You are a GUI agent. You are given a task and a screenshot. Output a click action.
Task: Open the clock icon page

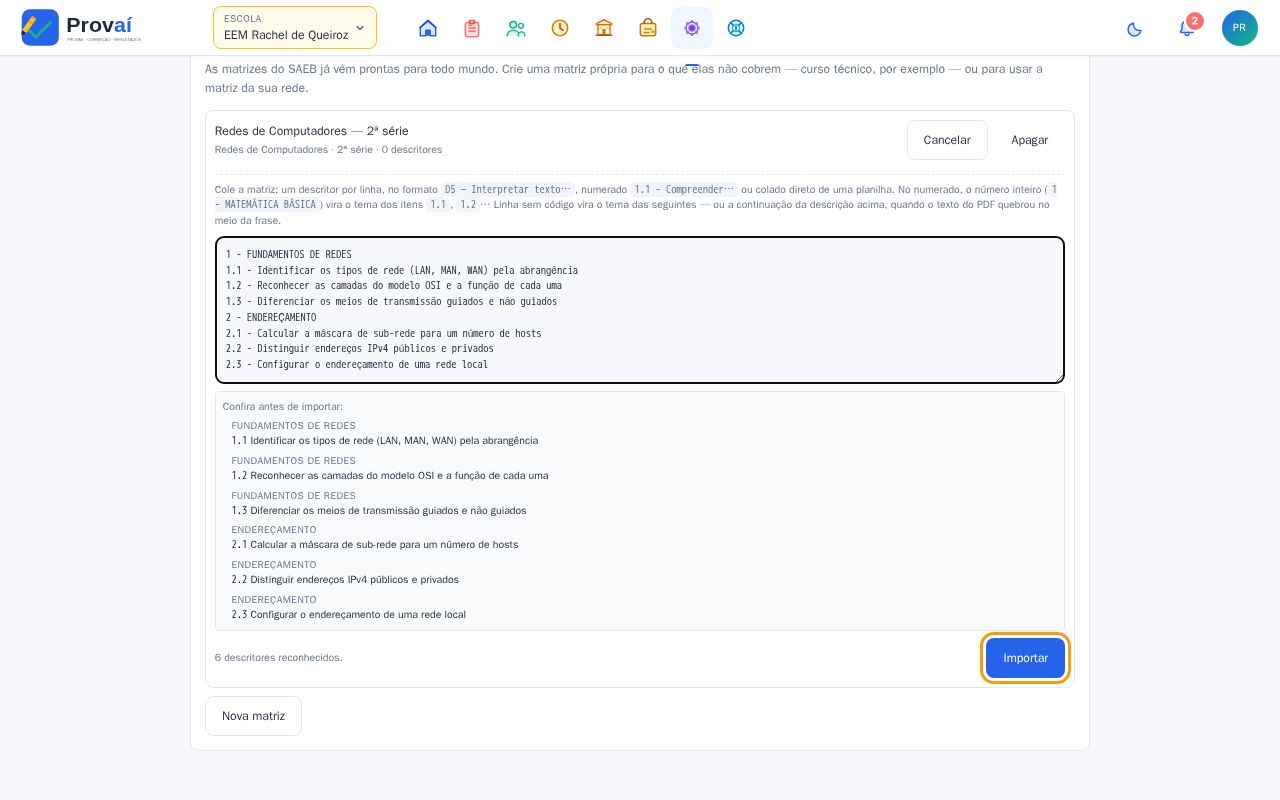(x=560, y=28)
